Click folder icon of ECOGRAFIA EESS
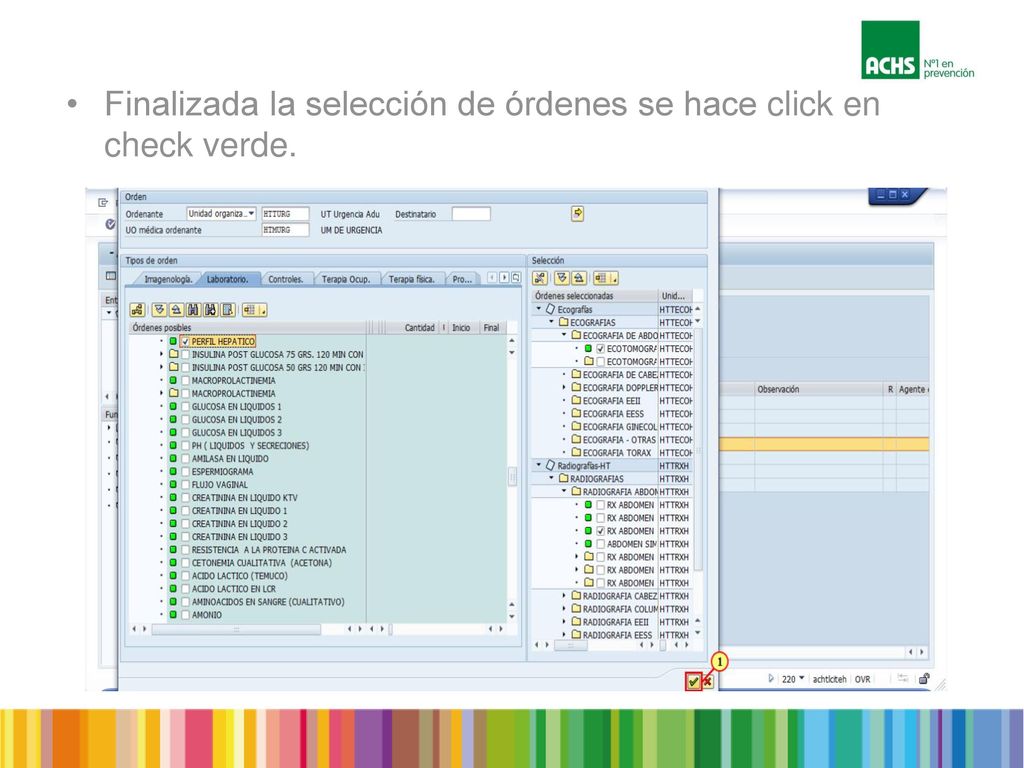1024x768 pixels. [576, 413]
